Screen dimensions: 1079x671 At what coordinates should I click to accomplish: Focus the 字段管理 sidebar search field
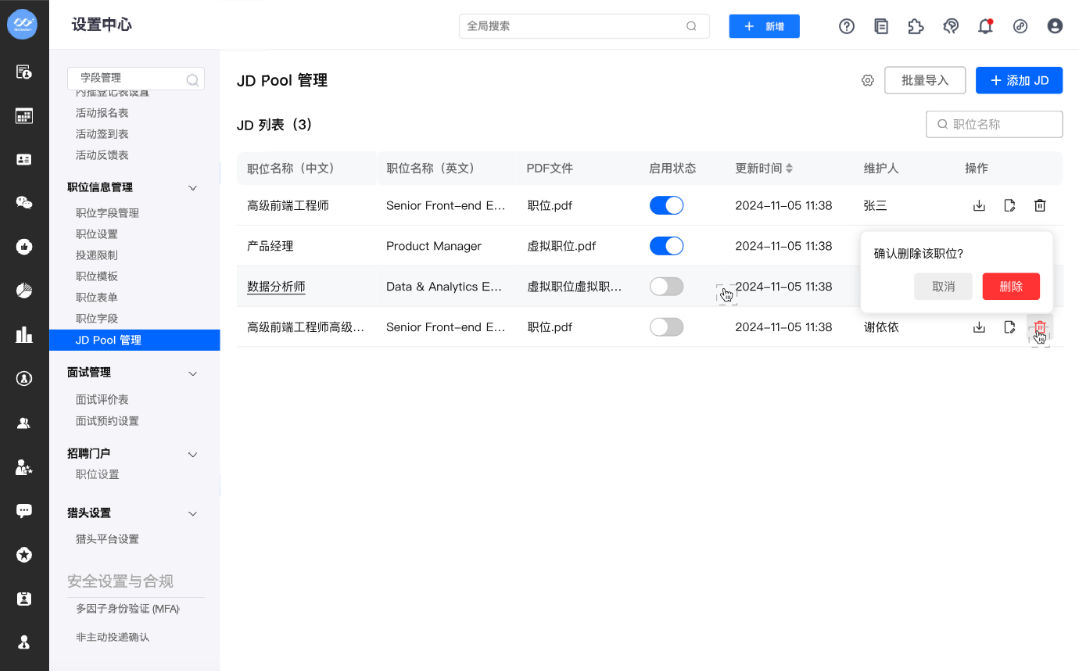click(136, 78)
